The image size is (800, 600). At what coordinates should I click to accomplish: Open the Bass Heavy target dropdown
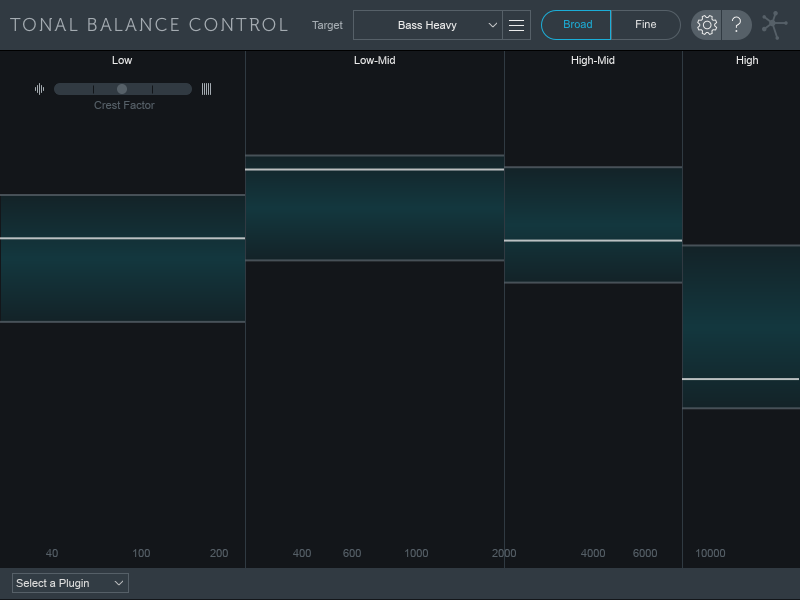pyautogui.click(x=428, y=25)
